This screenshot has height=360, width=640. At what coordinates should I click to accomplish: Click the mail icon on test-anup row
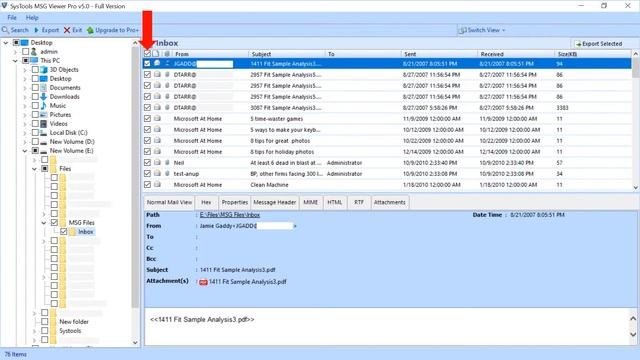tap(158, 174)
